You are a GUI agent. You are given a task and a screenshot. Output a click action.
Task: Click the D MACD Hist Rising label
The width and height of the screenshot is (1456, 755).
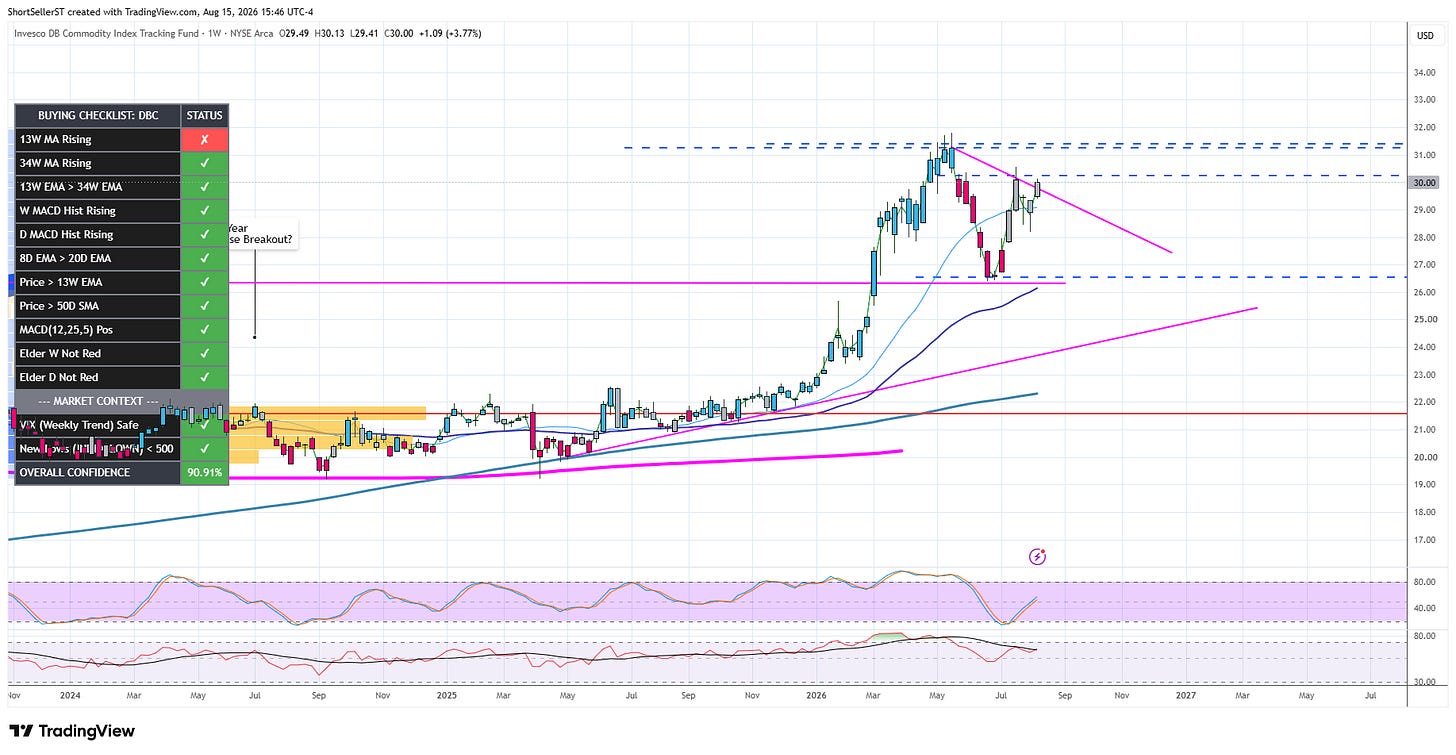[66, 234]
